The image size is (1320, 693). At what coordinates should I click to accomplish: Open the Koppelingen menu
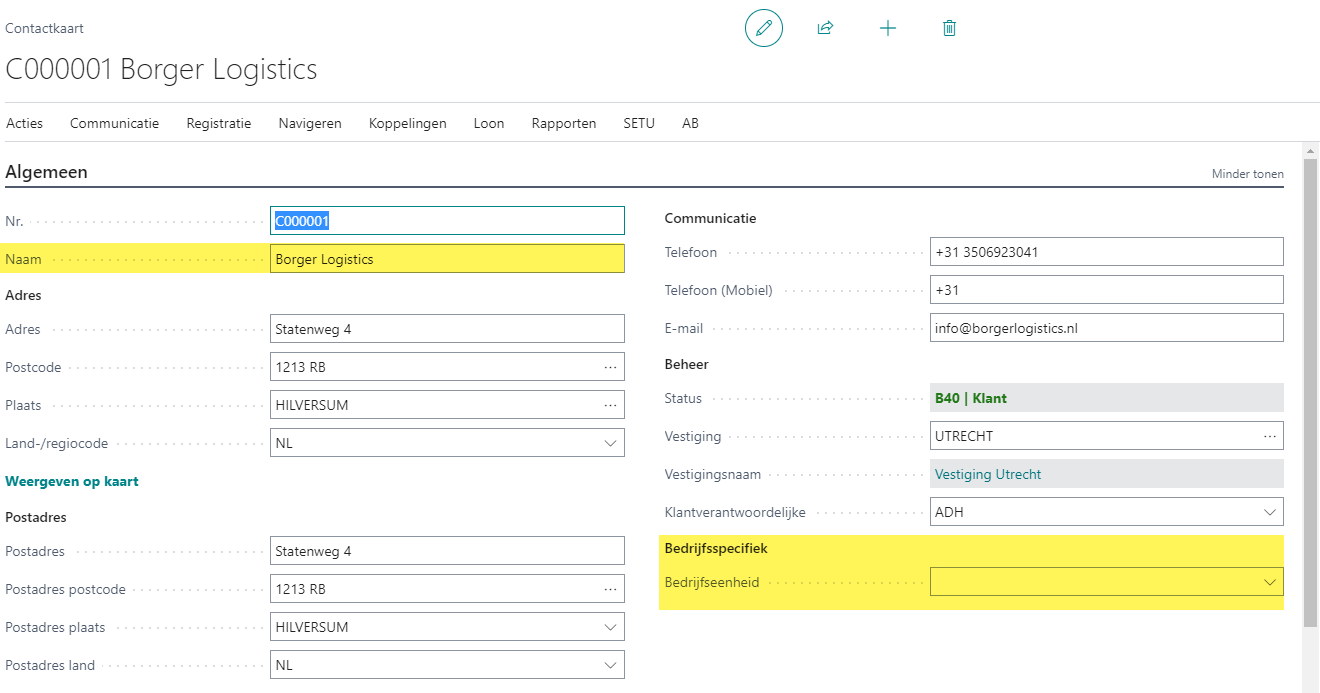407,123
